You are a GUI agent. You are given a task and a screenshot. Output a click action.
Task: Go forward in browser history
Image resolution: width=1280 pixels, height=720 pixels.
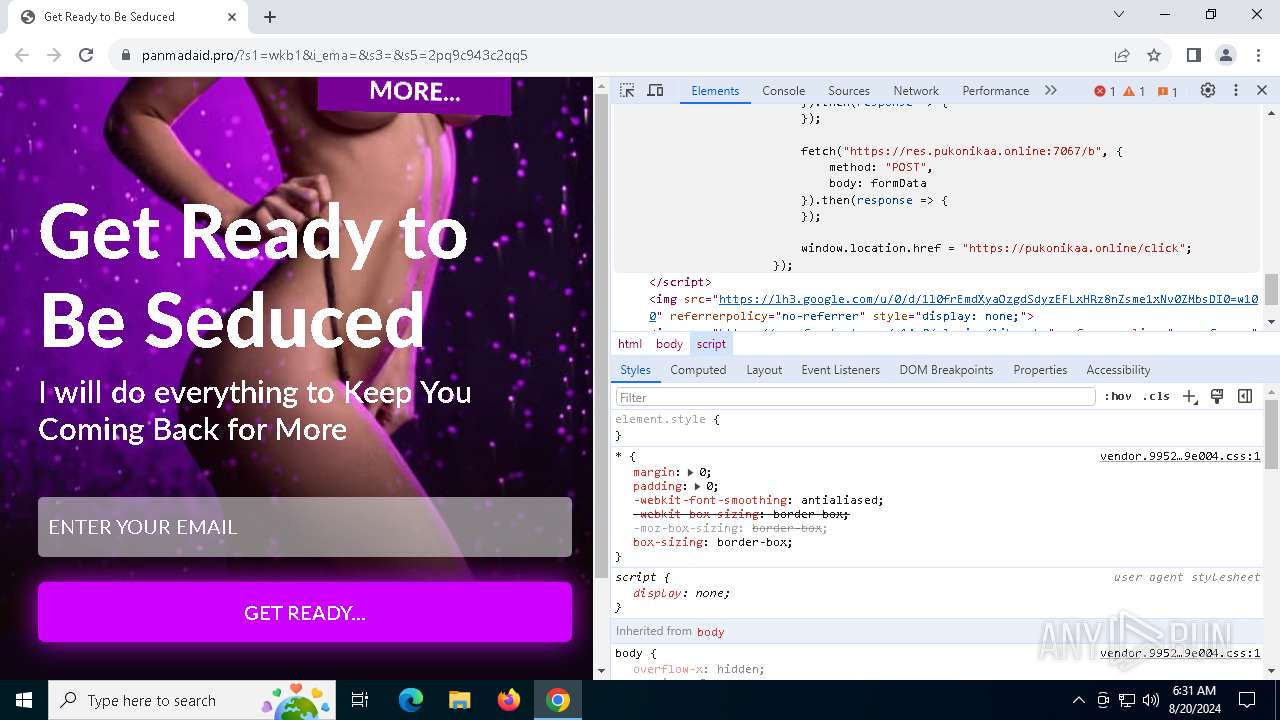[54, 55]
